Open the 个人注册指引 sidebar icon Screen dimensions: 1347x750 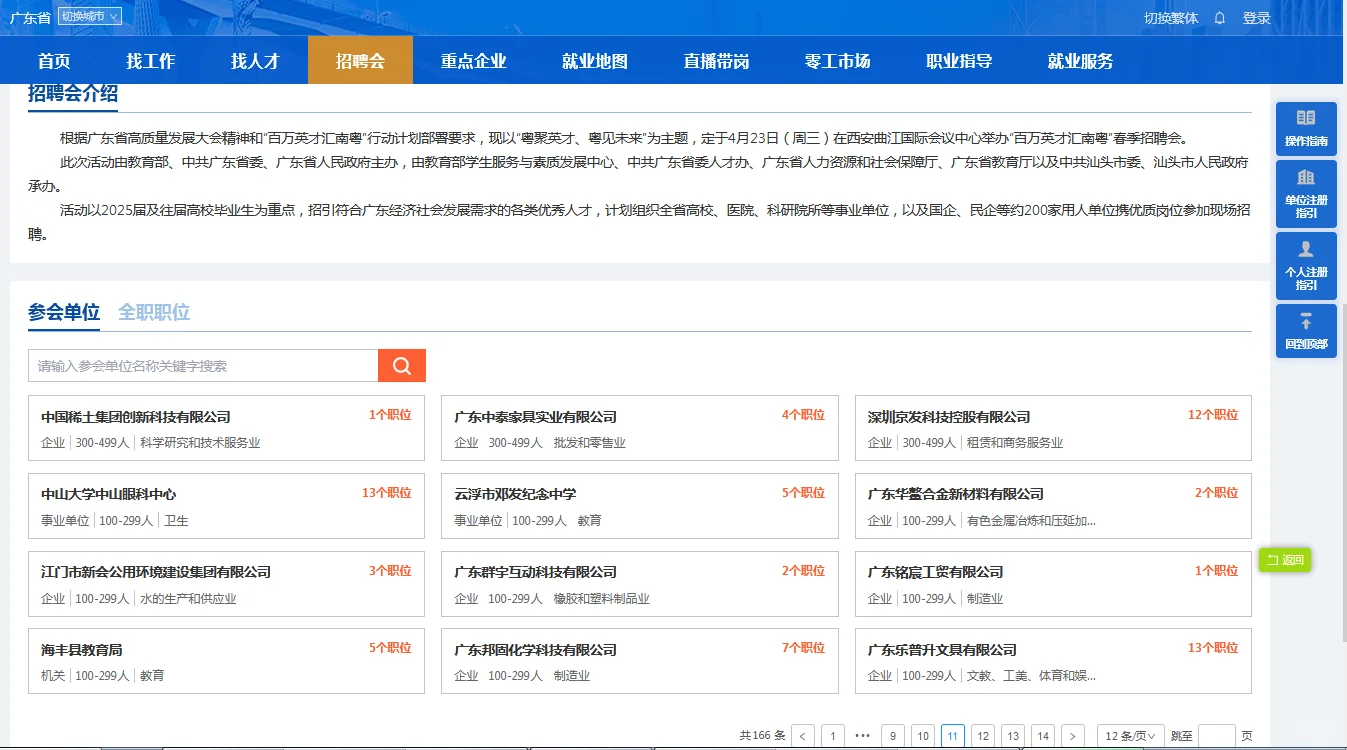tap(1306, 265)
